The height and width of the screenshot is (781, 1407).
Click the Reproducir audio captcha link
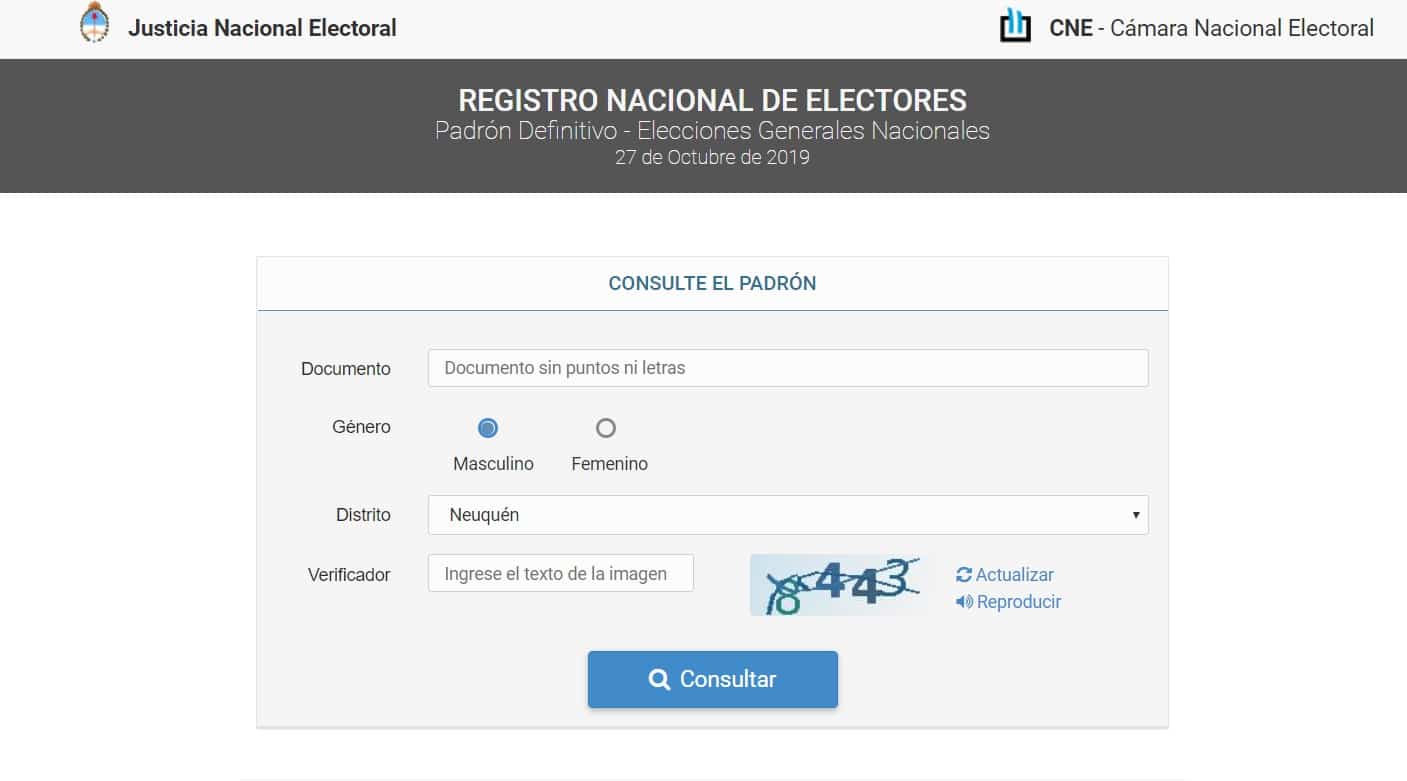coord(1018,602)
